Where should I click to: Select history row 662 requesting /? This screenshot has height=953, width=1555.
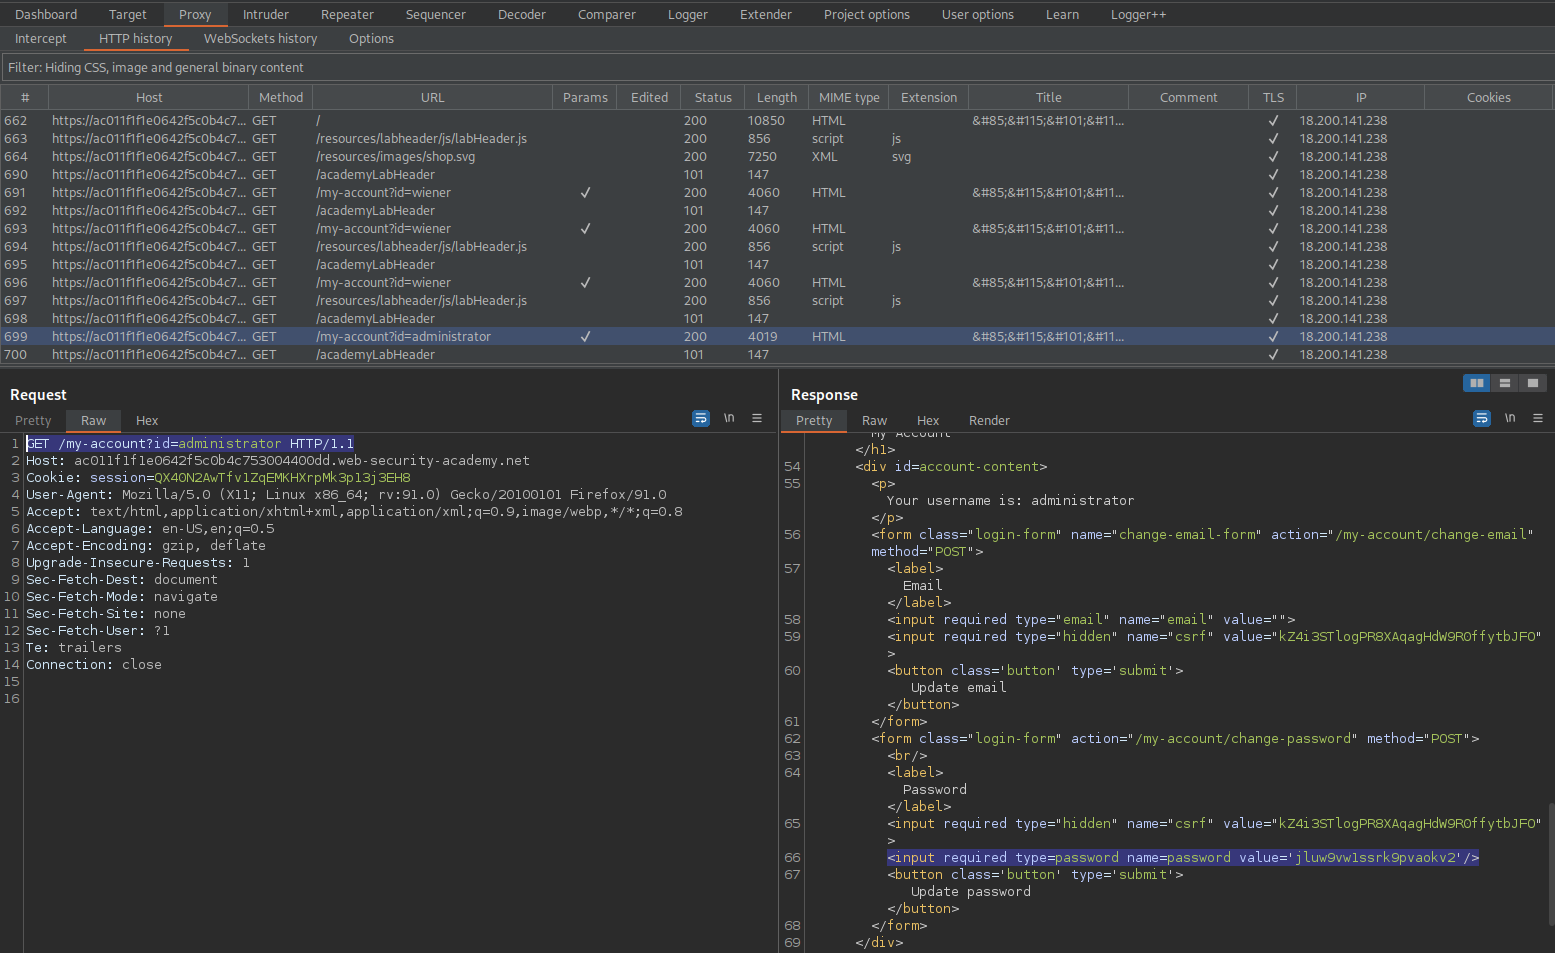(x=777, y=120)
